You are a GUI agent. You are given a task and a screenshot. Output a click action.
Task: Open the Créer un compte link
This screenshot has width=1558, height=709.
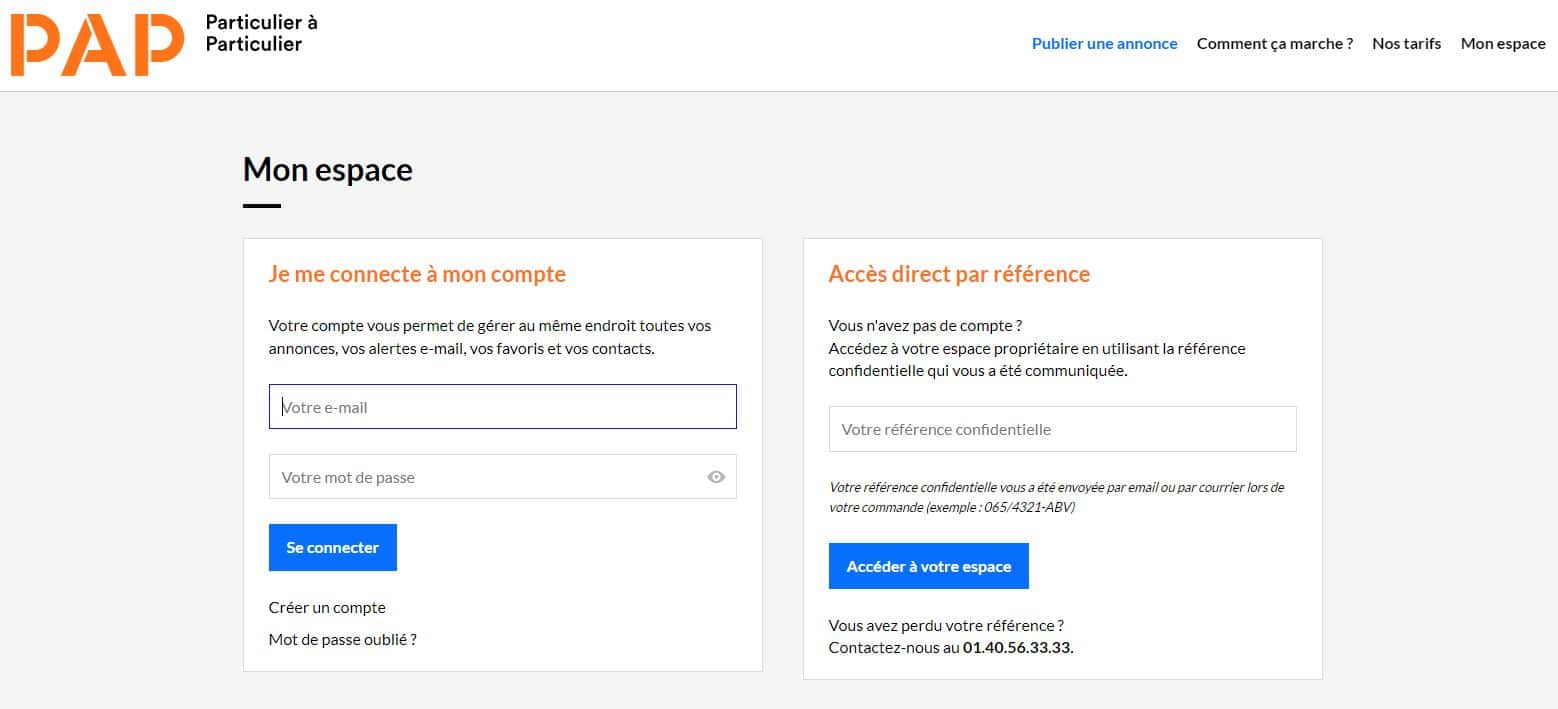(327, 607)
